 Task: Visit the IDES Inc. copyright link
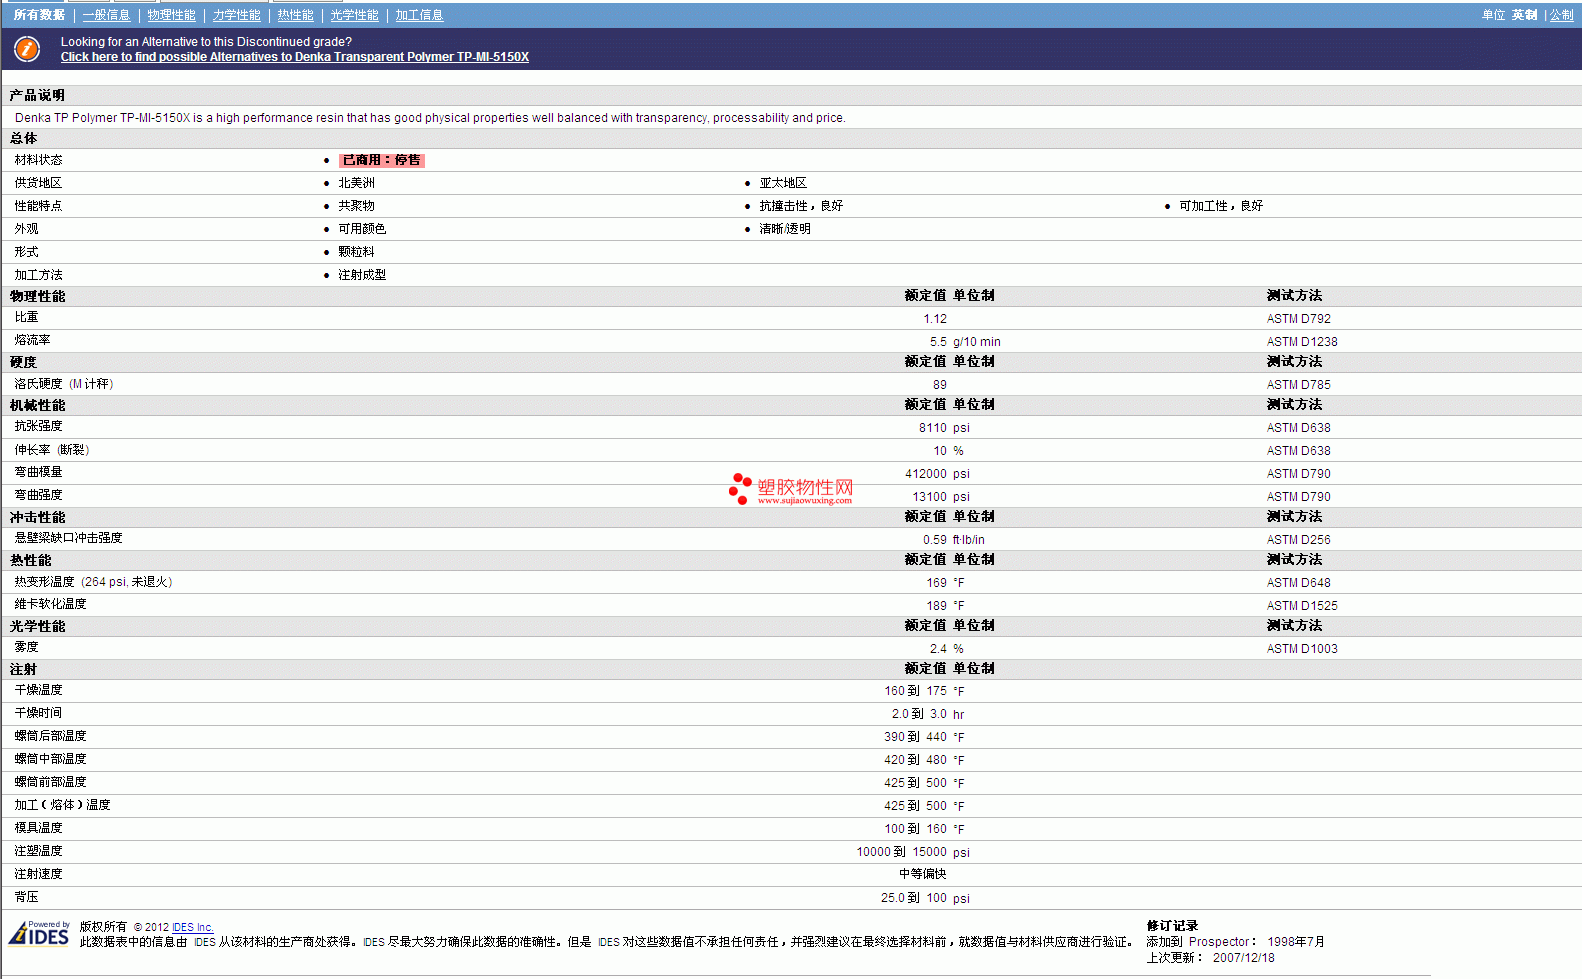193,927
